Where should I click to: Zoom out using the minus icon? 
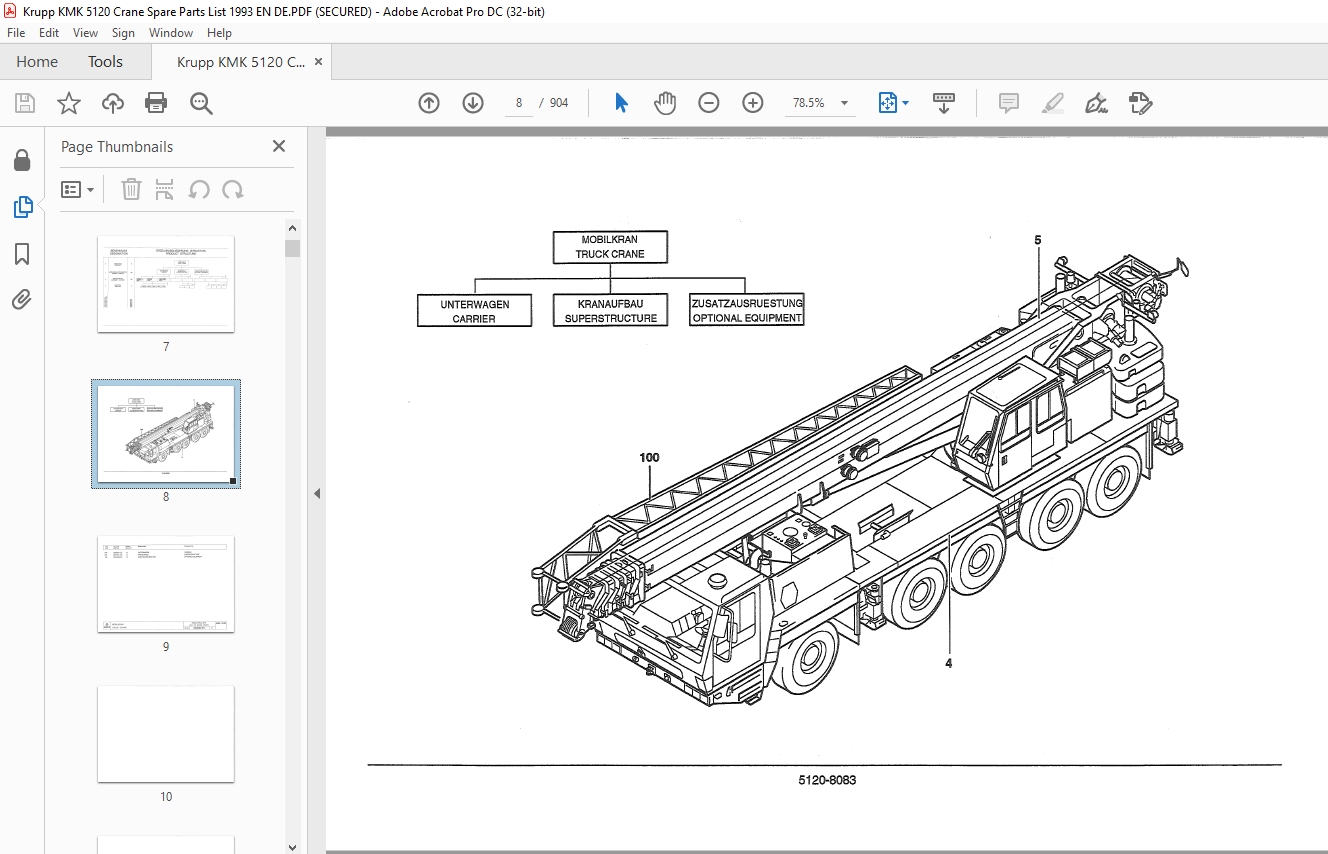pyautogui.click(x=709, y=103)
